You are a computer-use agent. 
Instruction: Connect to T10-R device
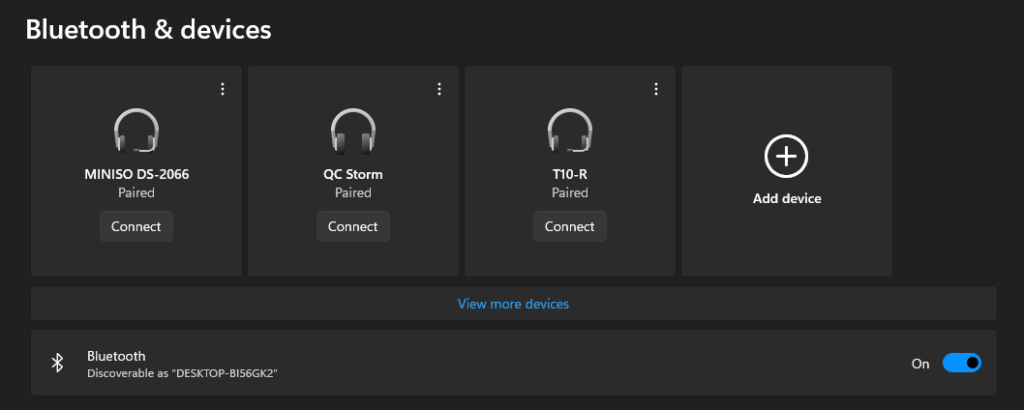coord(570,226)
